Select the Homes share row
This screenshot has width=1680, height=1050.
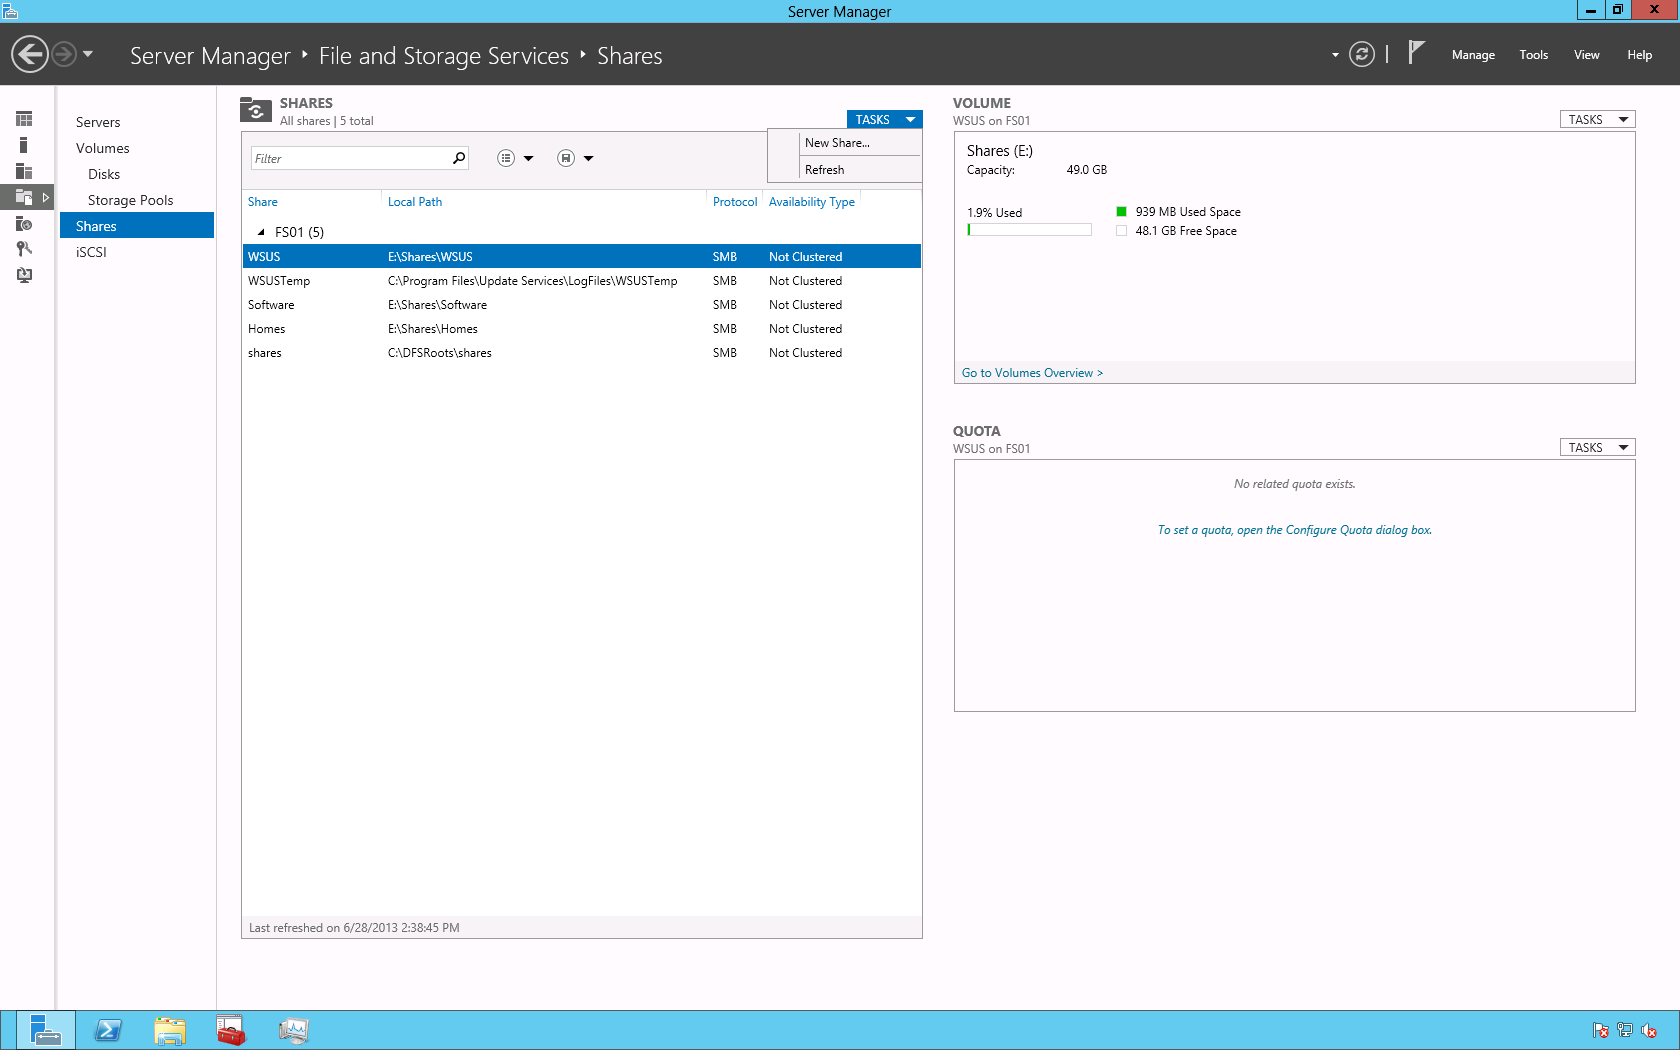[x=581, y=329]
